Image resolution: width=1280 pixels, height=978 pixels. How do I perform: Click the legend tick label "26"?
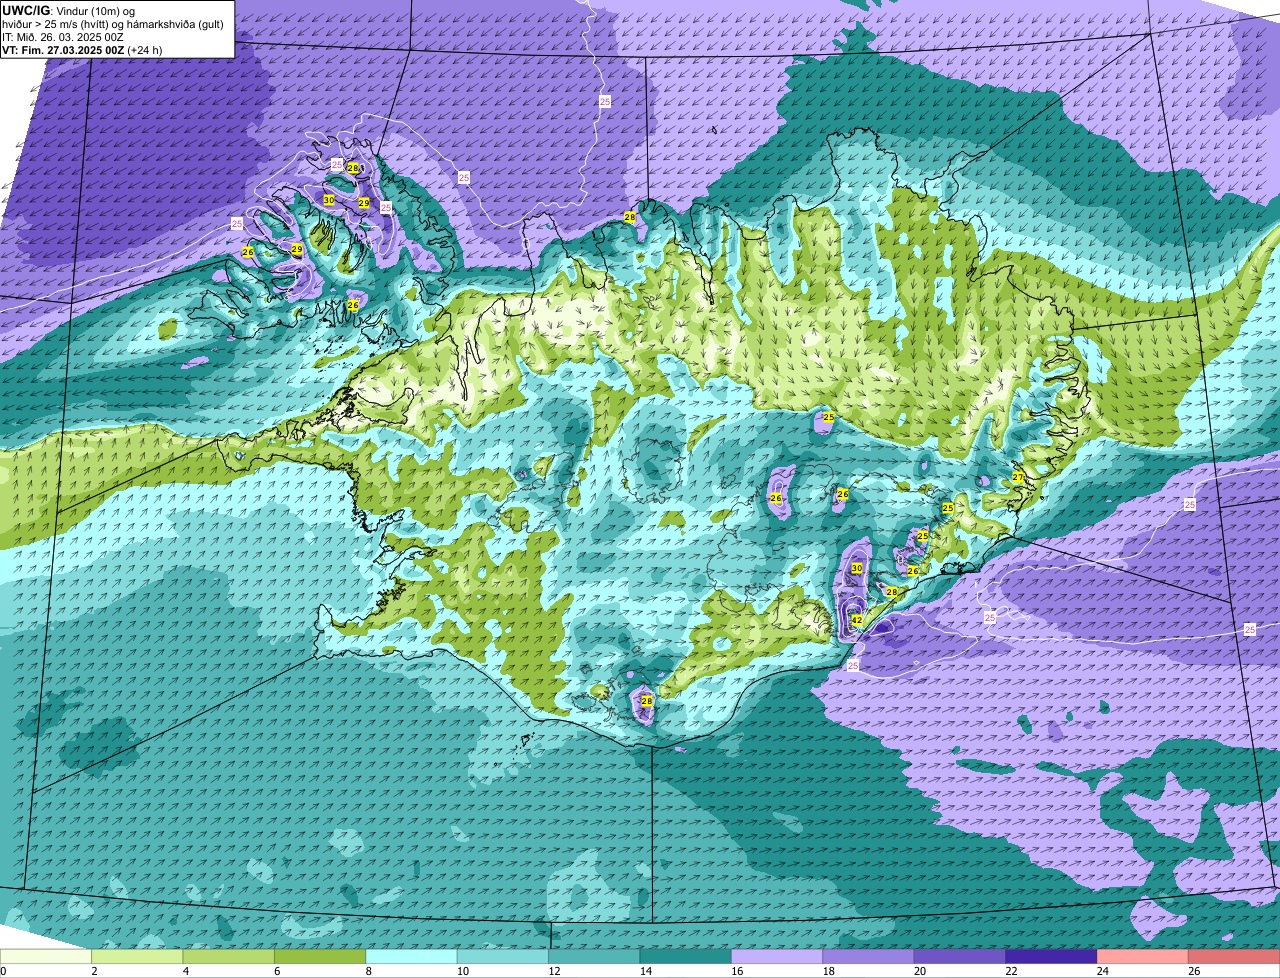(1194, 971)
